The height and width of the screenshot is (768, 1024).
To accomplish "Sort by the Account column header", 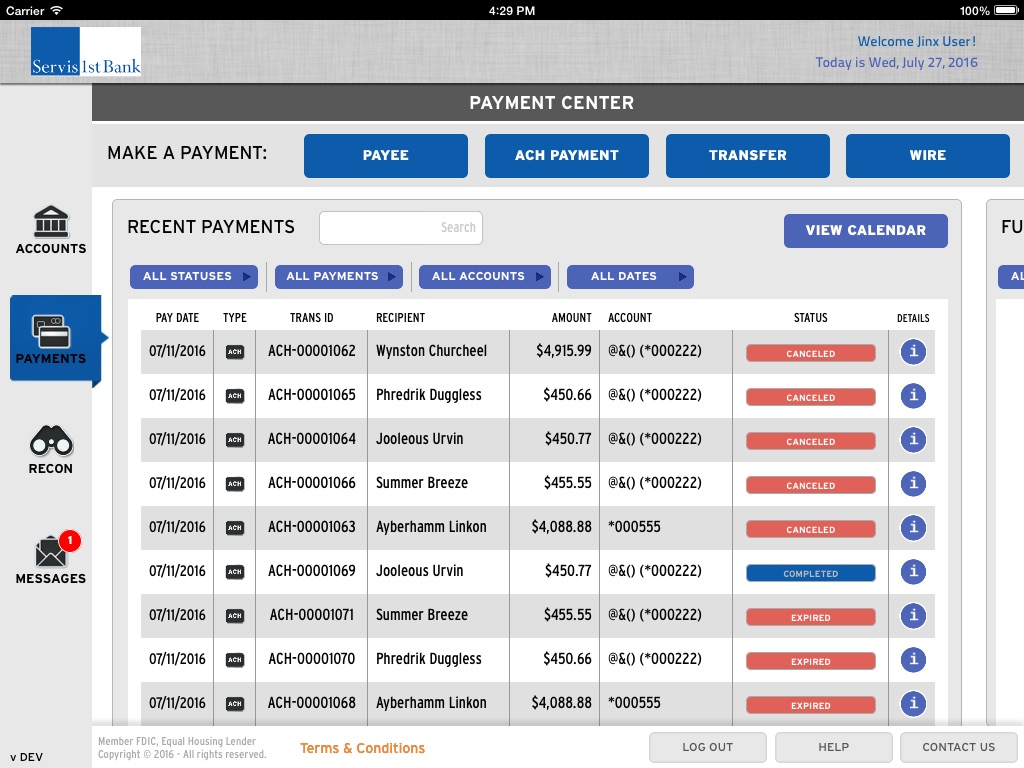I will click(x=630, y=318).
